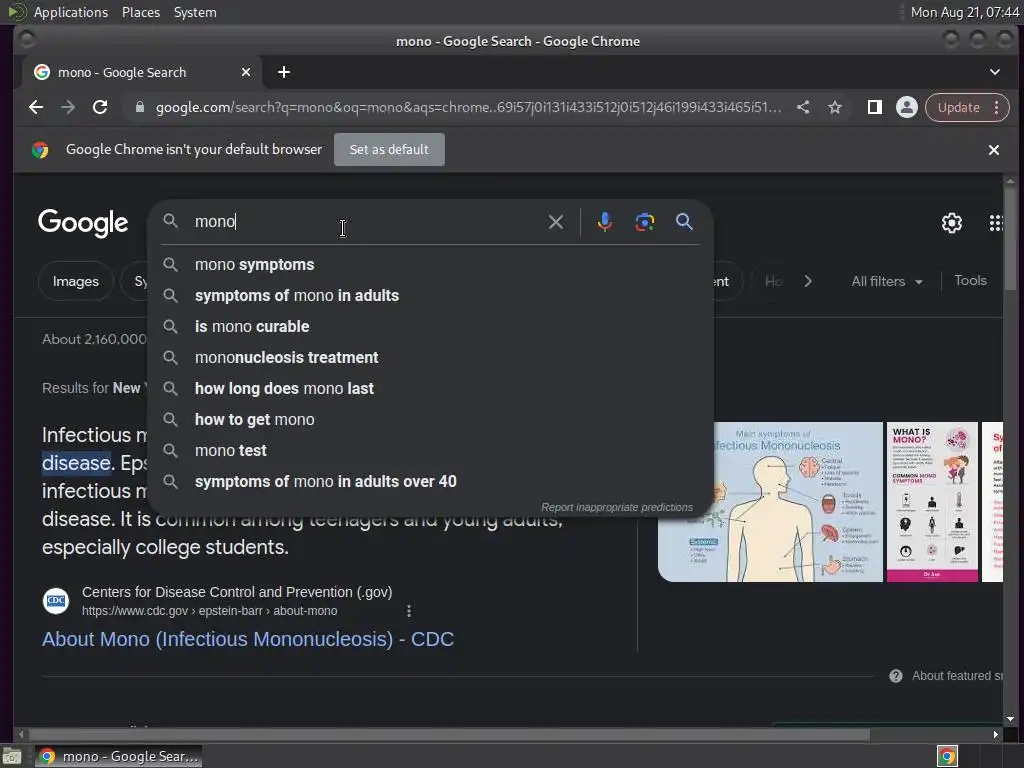Choose 'how long does mono last' suggestion

click(x=431, y=389)
